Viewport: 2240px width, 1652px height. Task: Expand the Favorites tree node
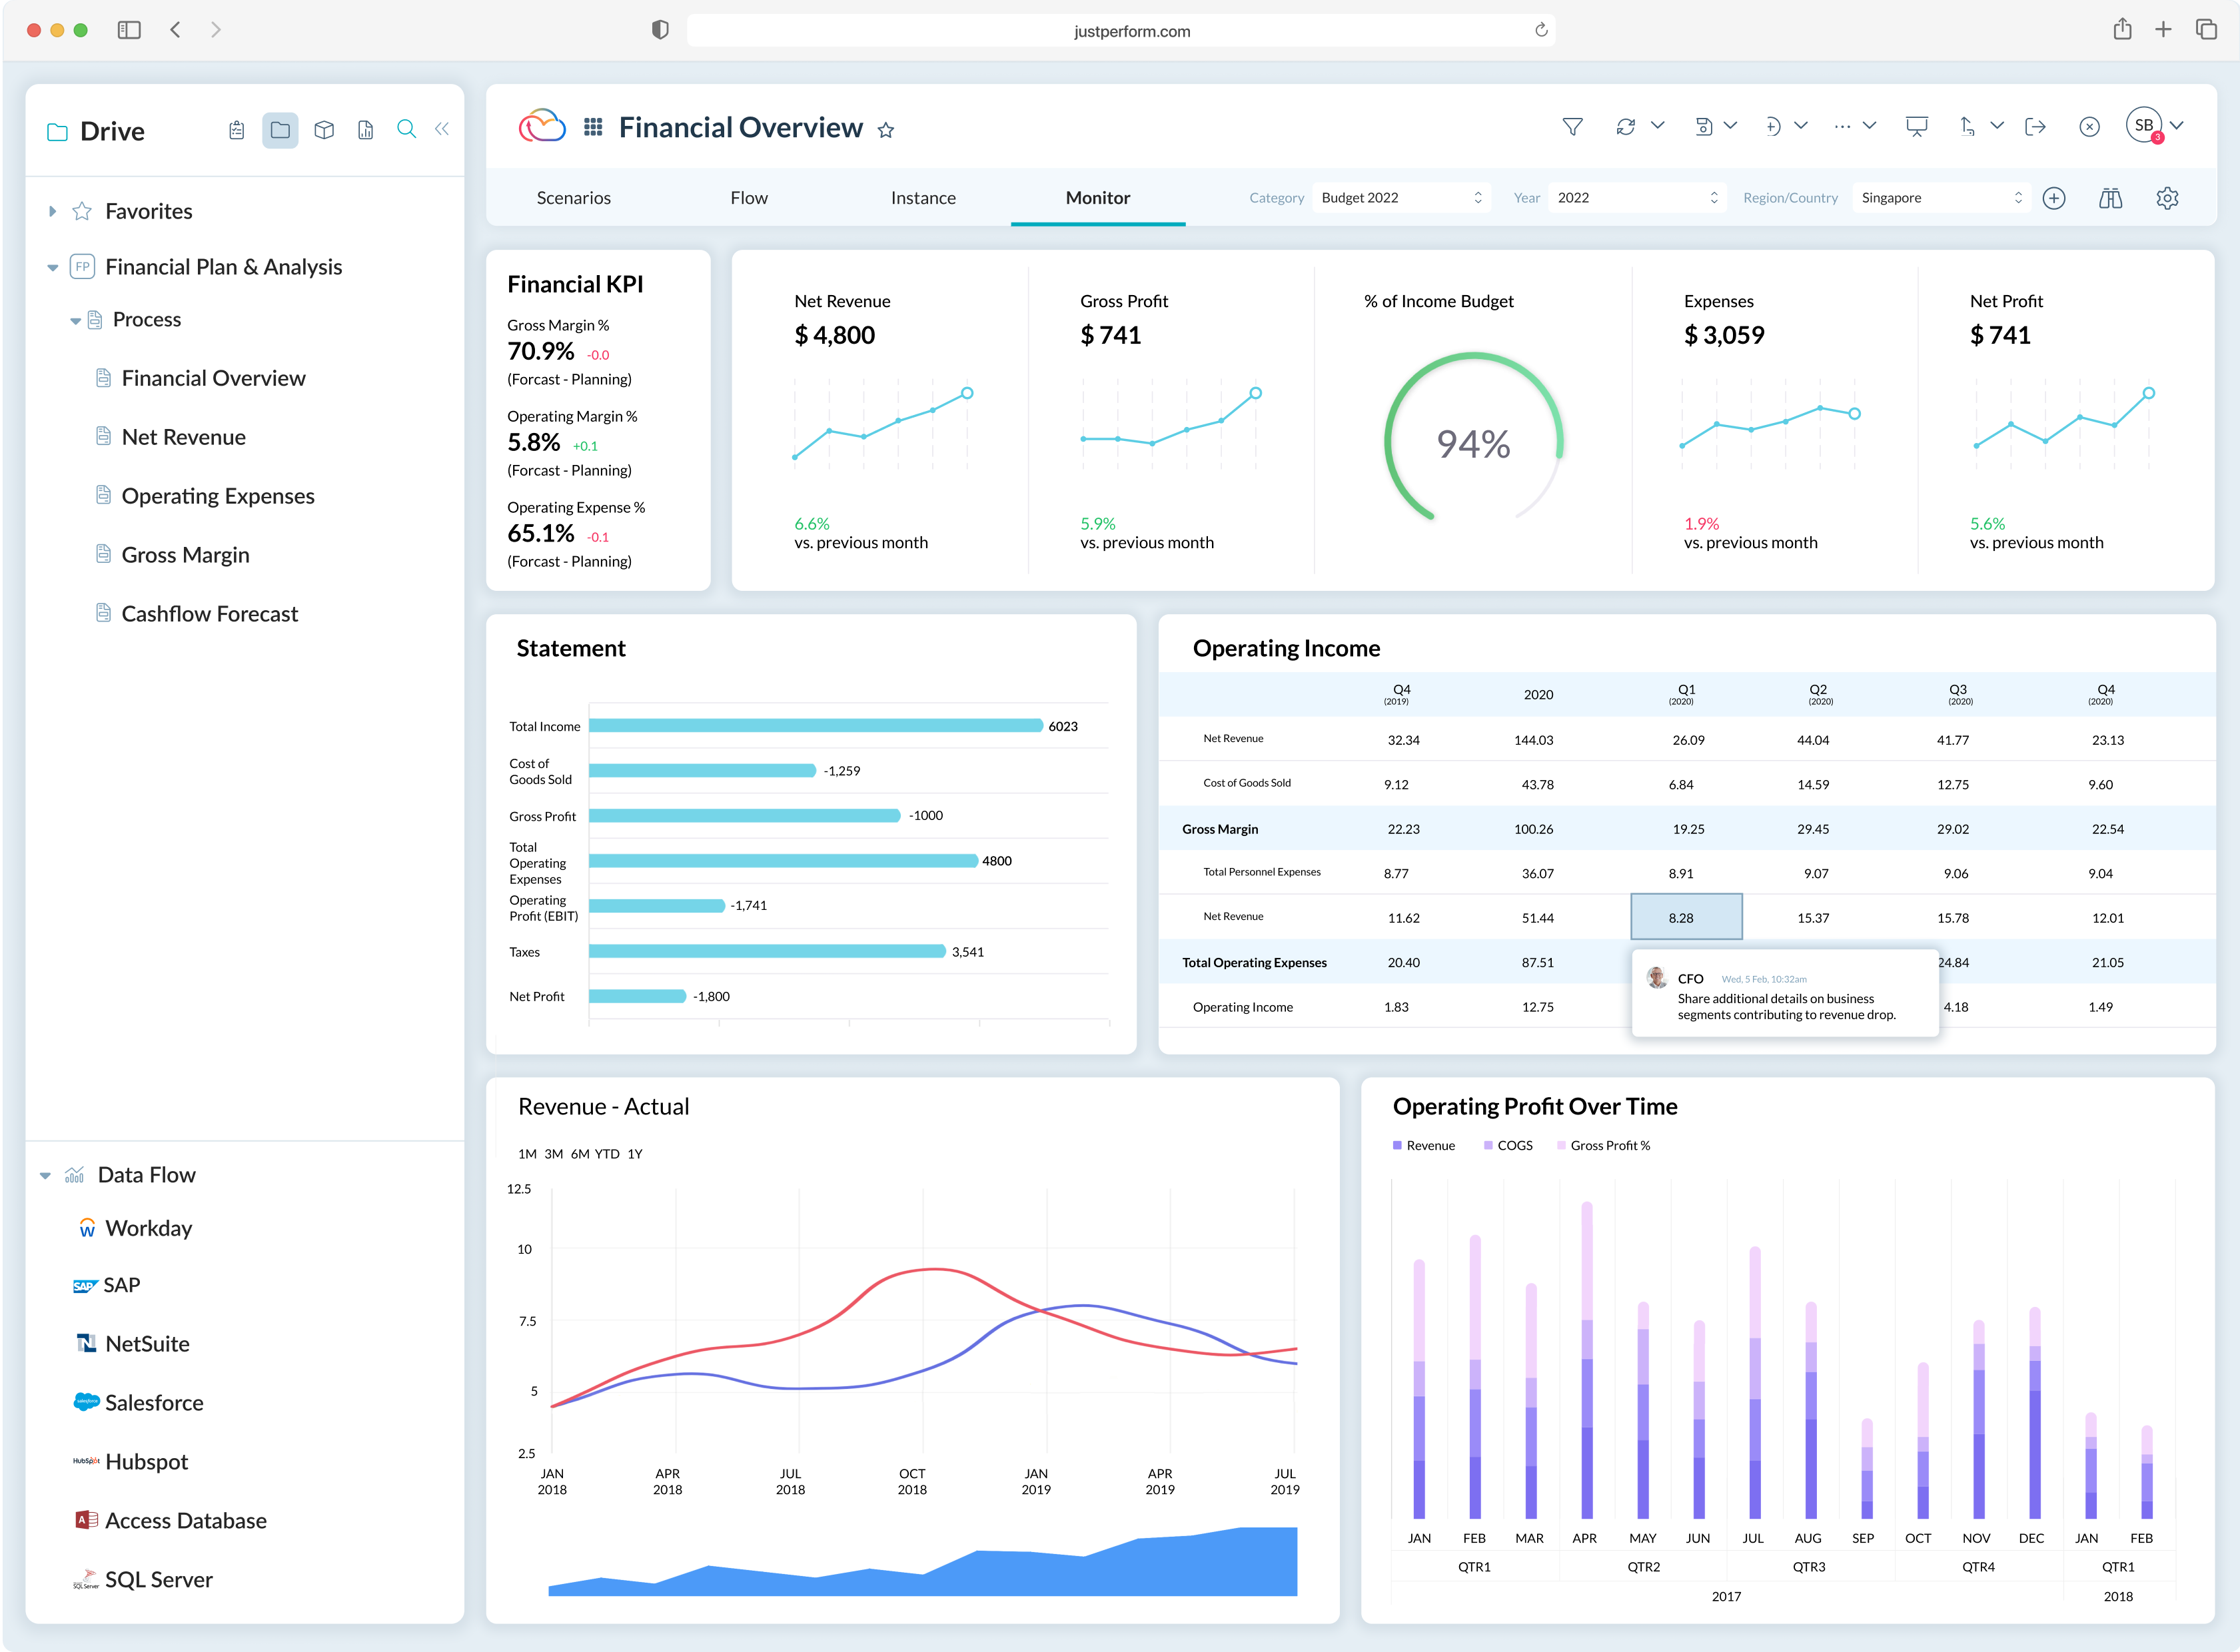pyautogui.click(x=53, y=212)
